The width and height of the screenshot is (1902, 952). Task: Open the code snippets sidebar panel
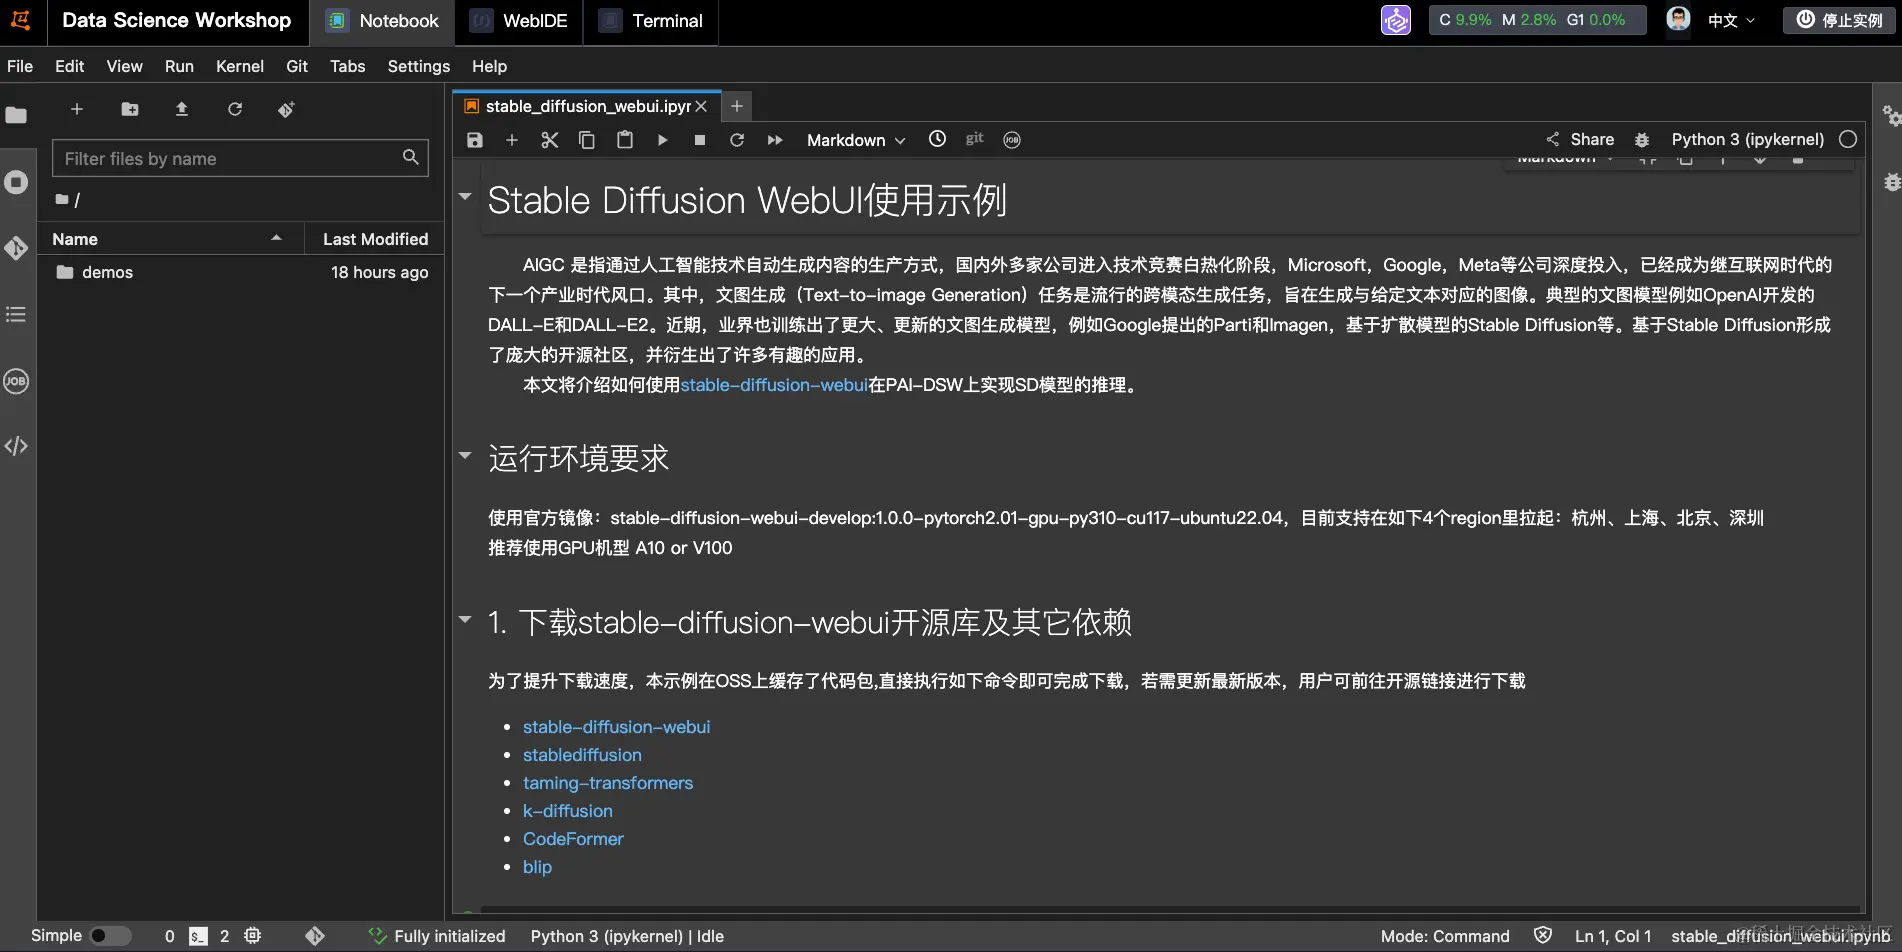coord(16,446)
